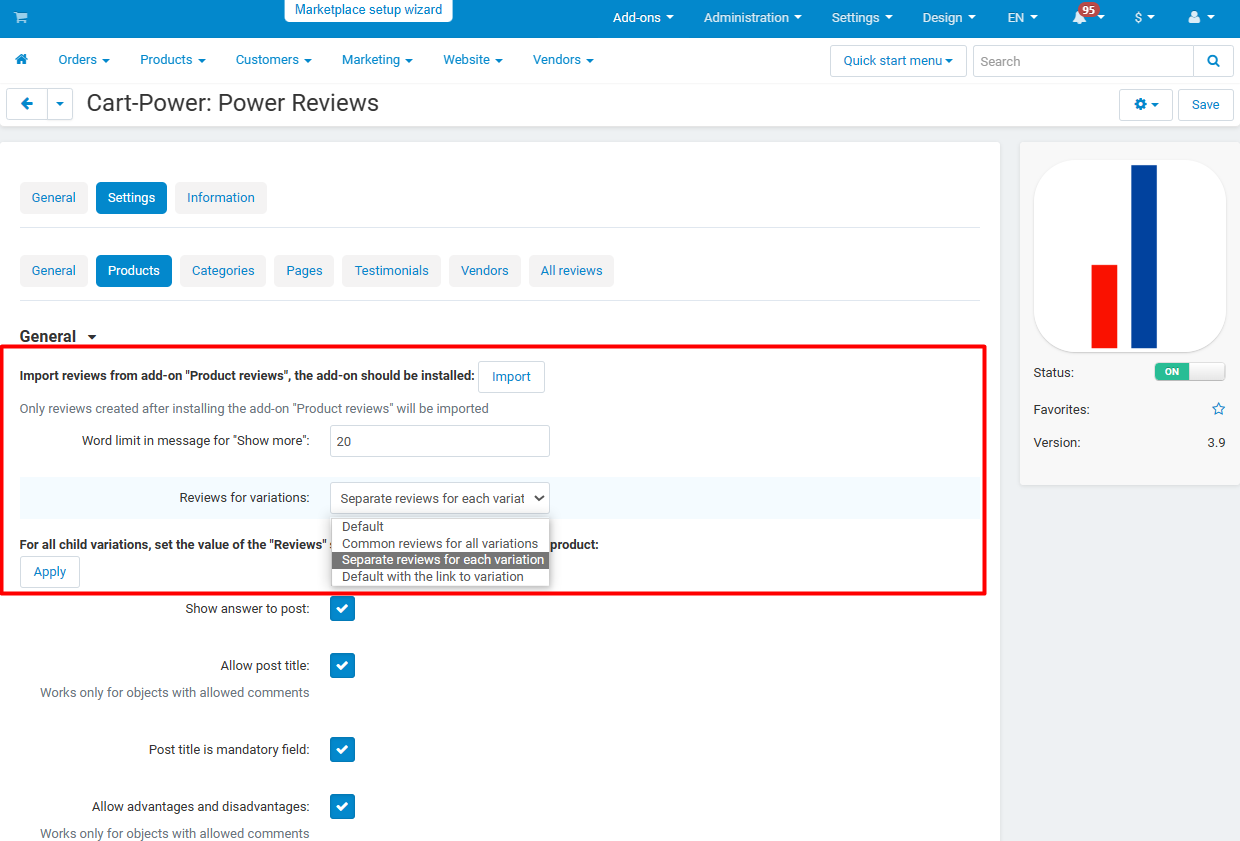Open the Design dropdown menu

click(949, 18)
